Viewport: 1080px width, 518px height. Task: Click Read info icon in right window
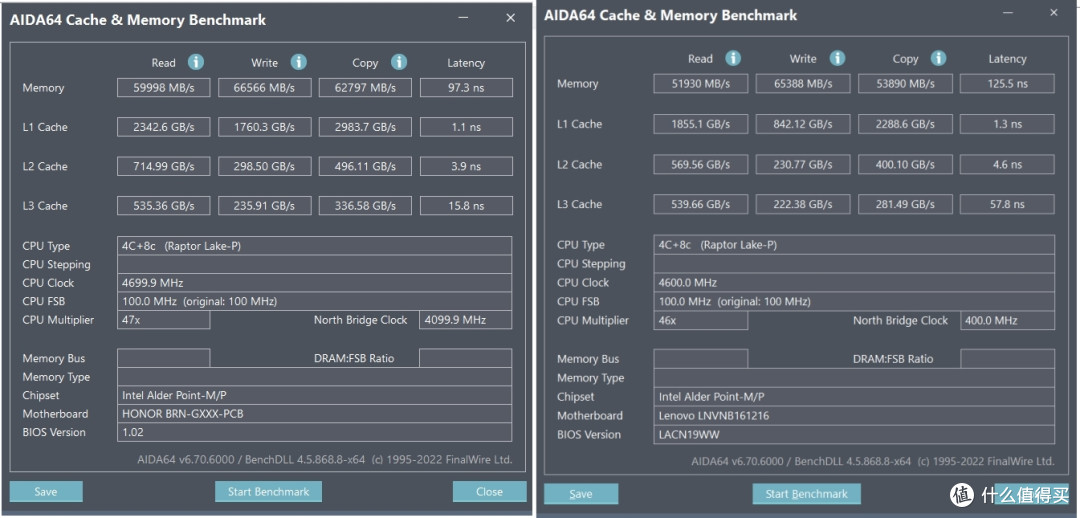pyautogui.click(x=734, y=59)
